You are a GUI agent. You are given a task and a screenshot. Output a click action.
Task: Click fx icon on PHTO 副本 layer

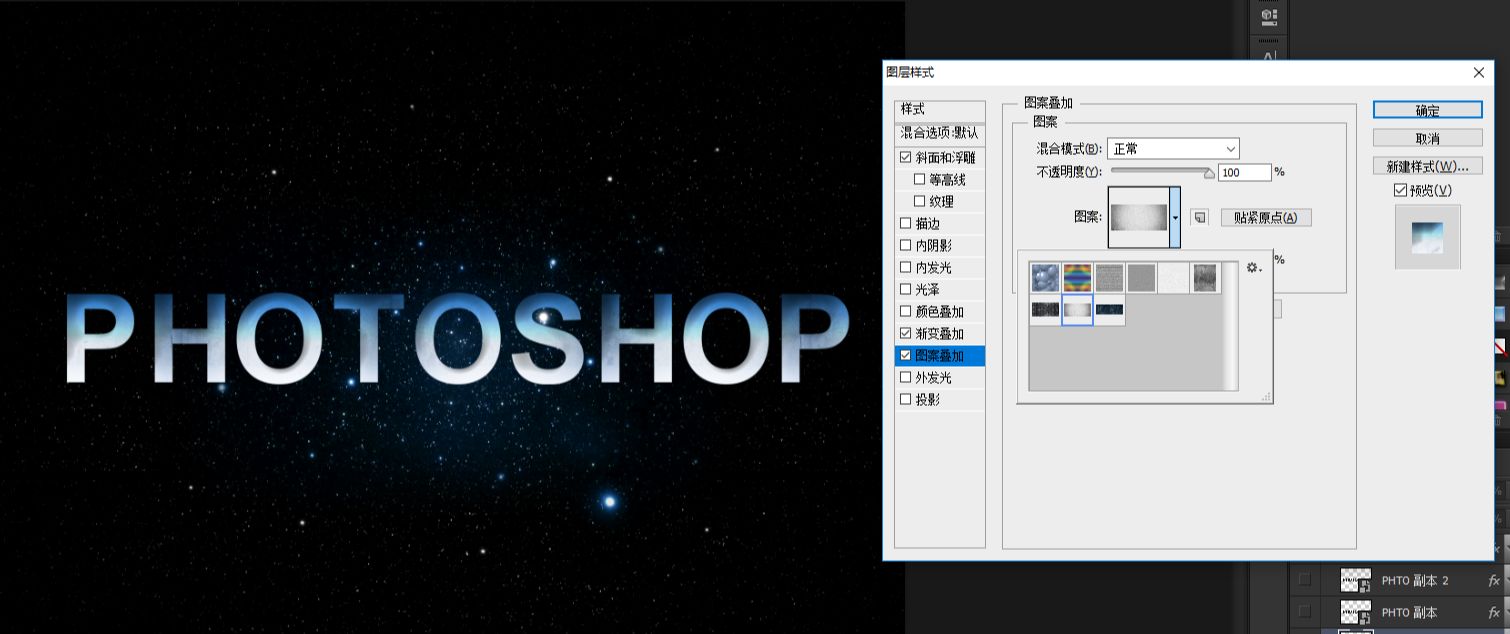tap(1494, 612)
